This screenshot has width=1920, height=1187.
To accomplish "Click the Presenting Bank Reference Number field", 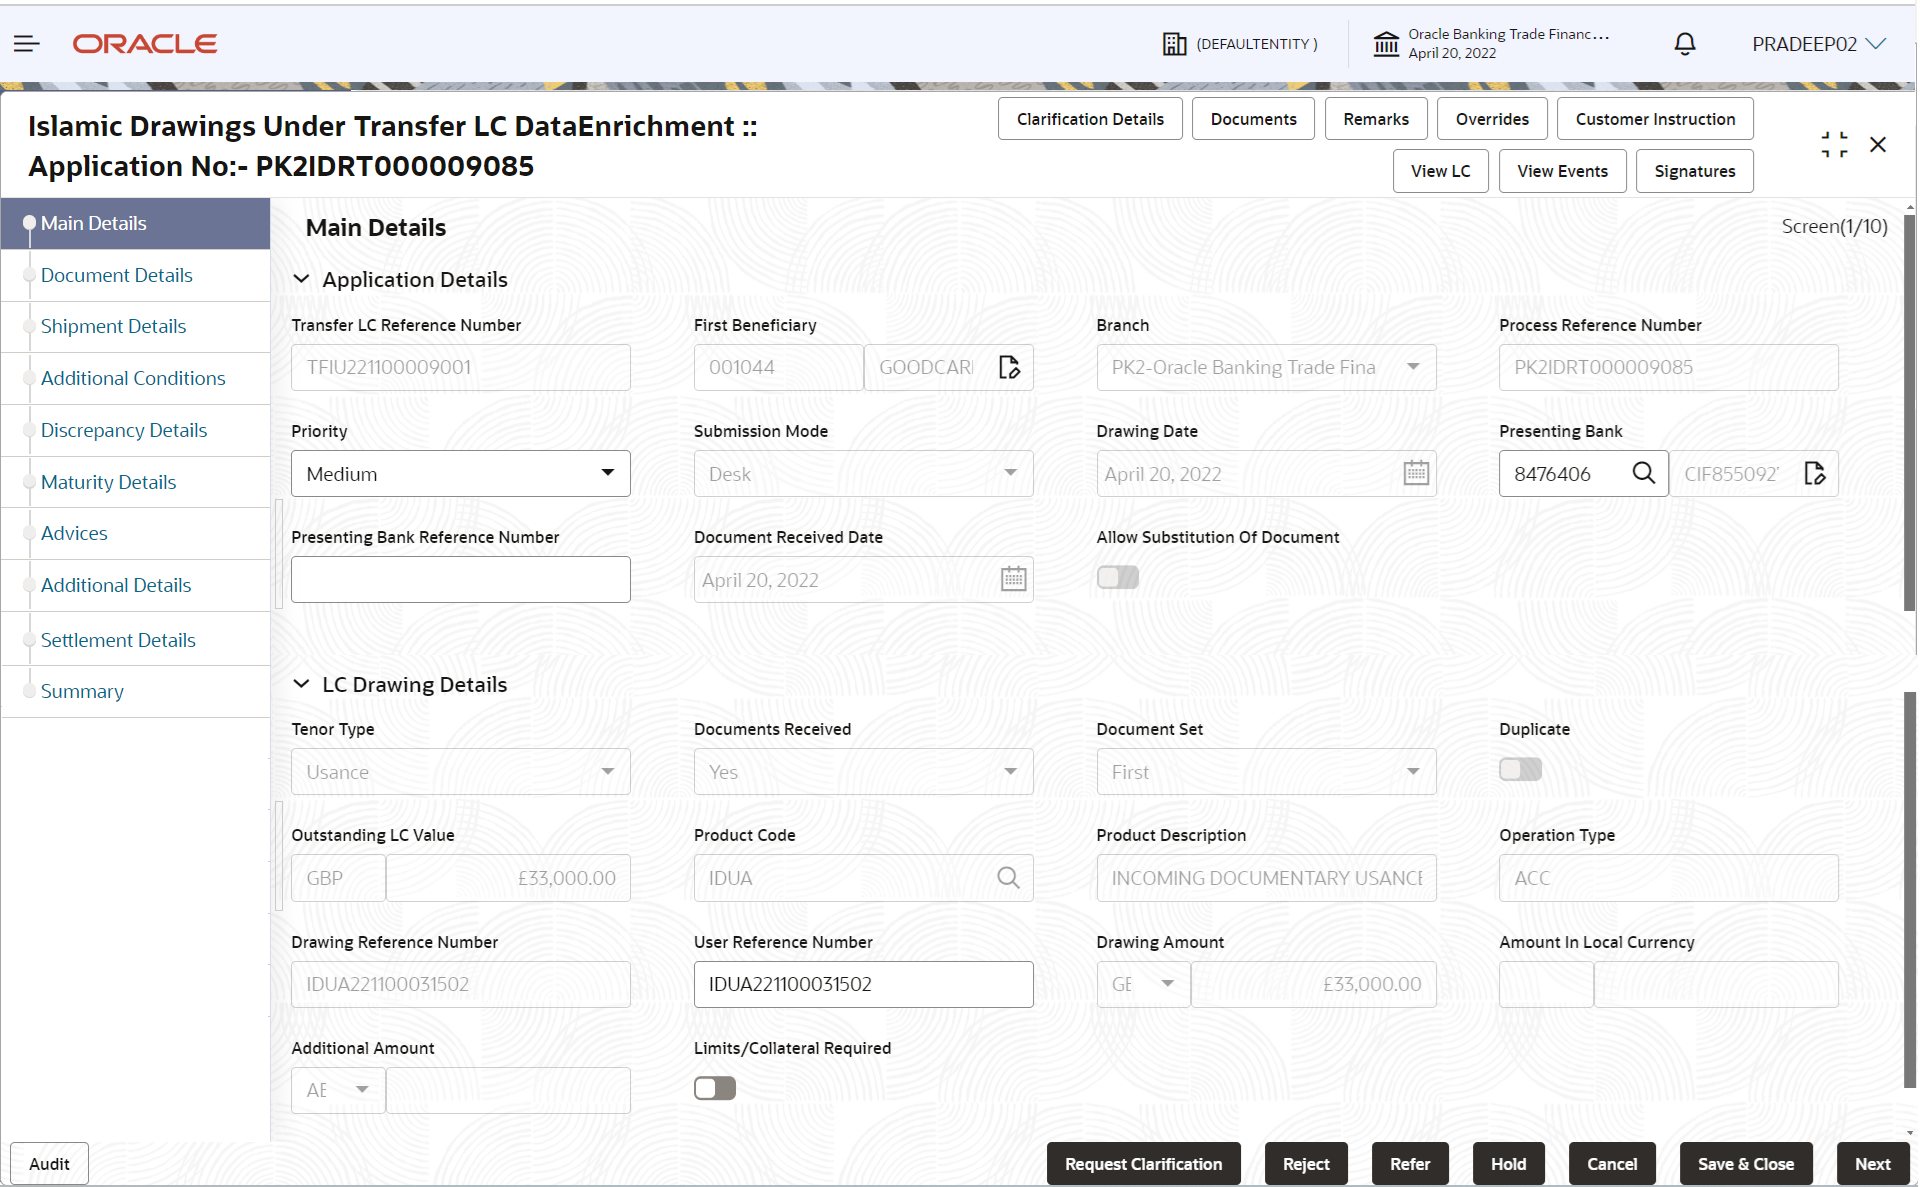I will coord(460,579).
